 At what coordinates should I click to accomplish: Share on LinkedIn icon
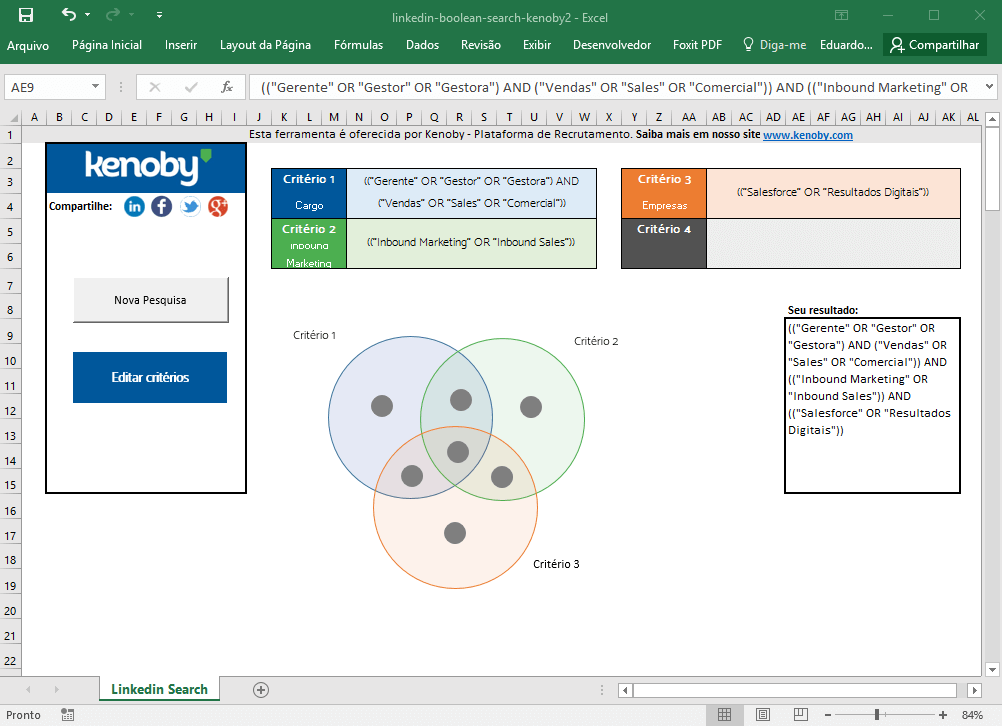point(134,206)
